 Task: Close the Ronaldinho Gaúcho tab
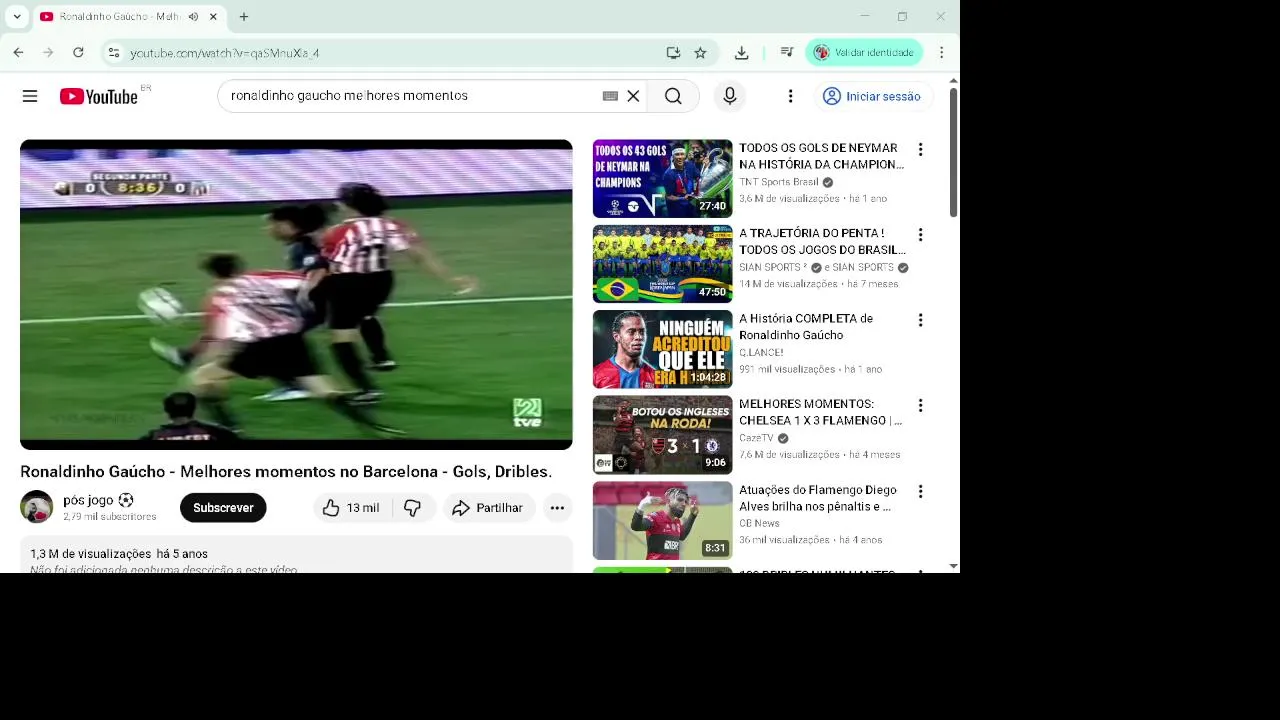click(x=213, y=17)
